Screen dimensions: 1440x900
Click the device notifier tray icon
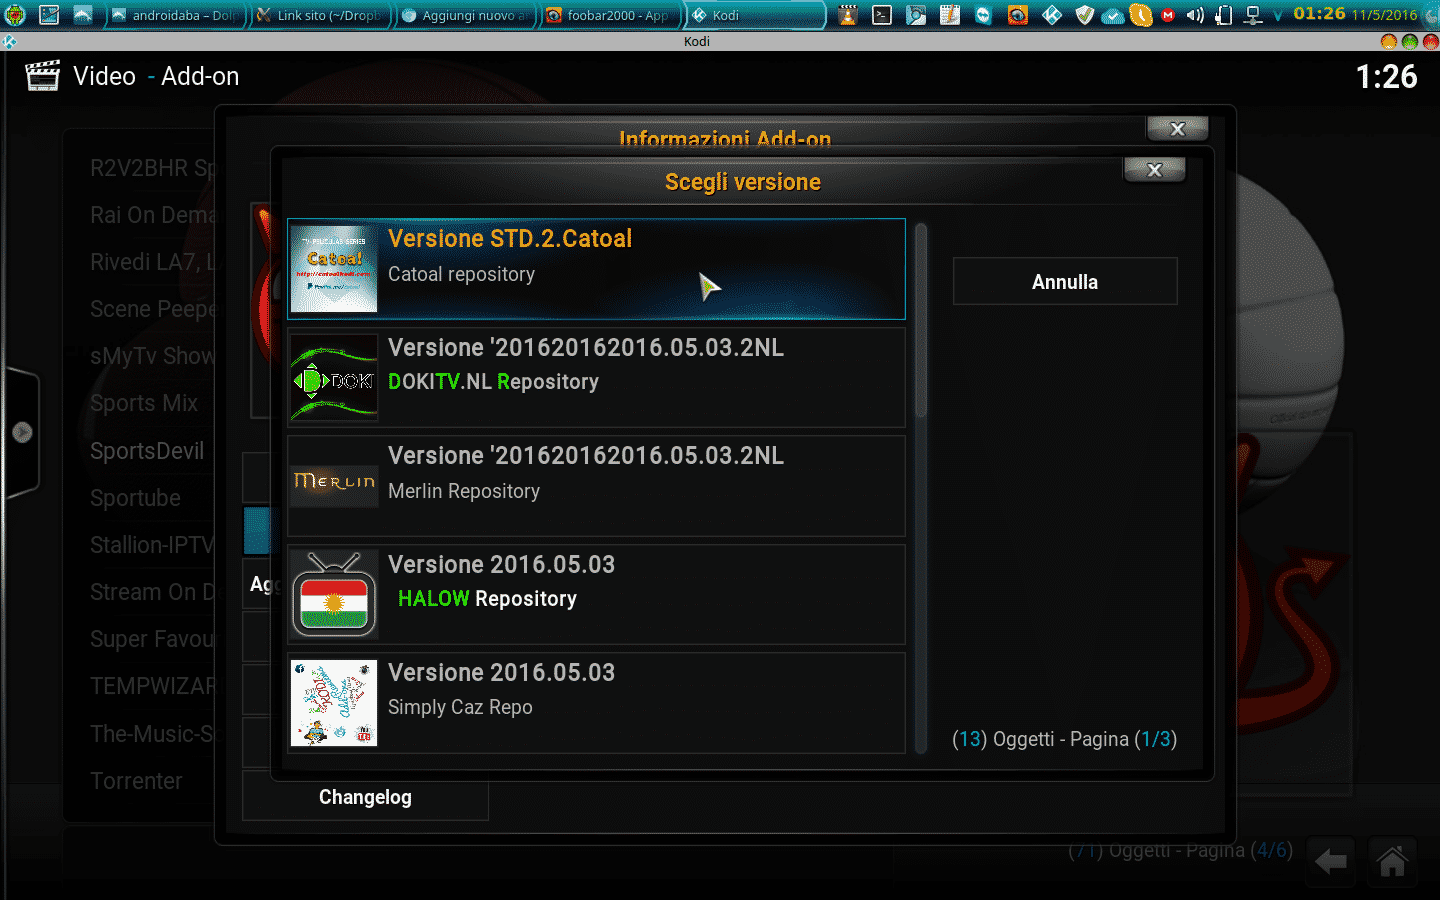pos(1223,15)
